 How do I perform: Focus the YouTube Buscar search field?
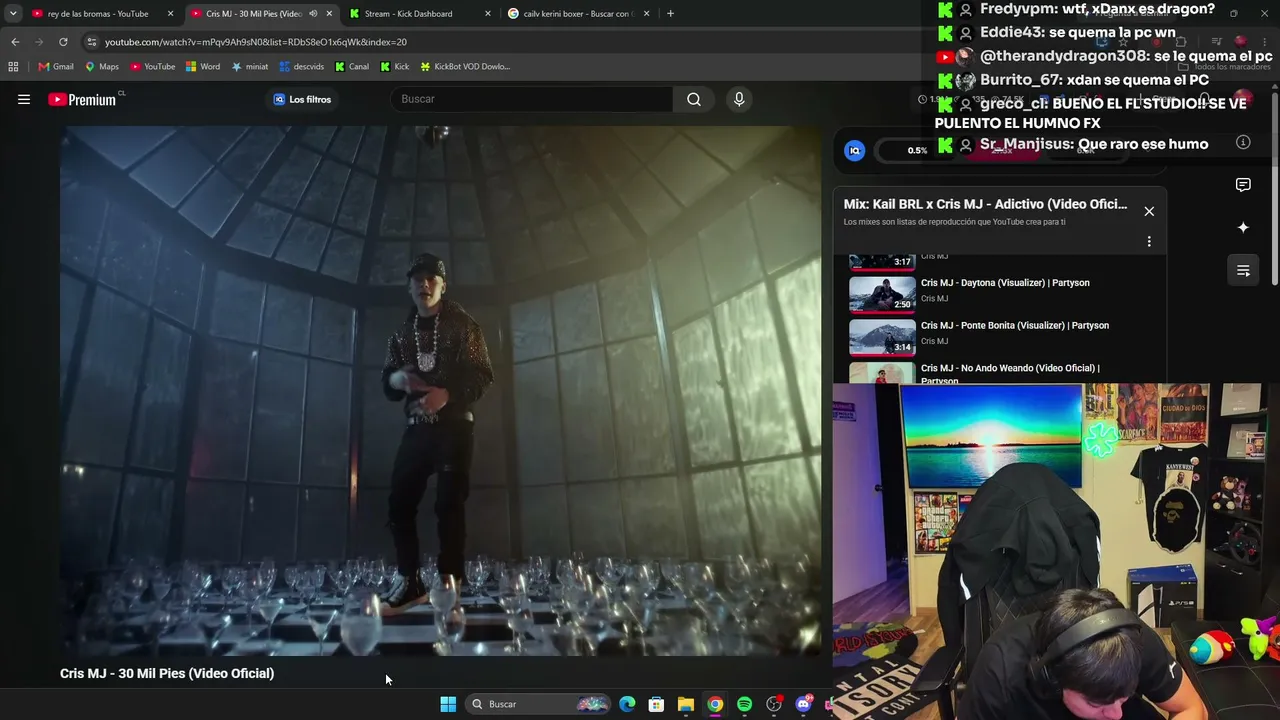(531, 99)
